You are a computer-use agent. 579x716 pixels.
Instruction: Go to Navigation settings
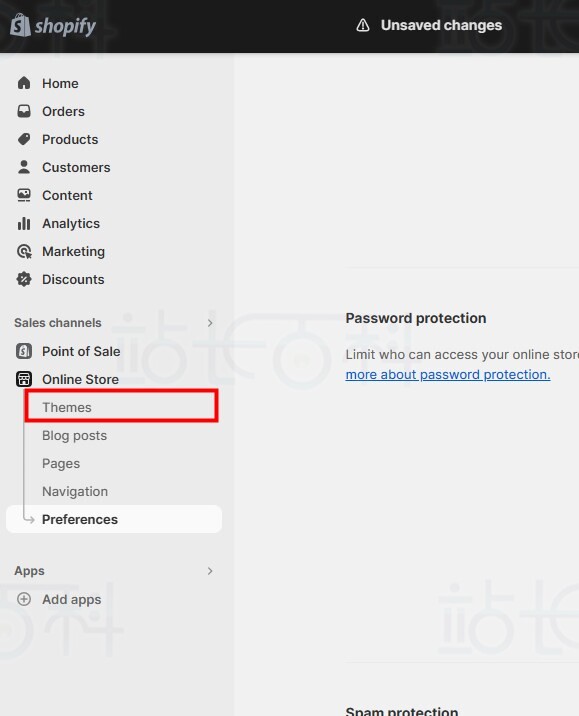coord(75,491)
